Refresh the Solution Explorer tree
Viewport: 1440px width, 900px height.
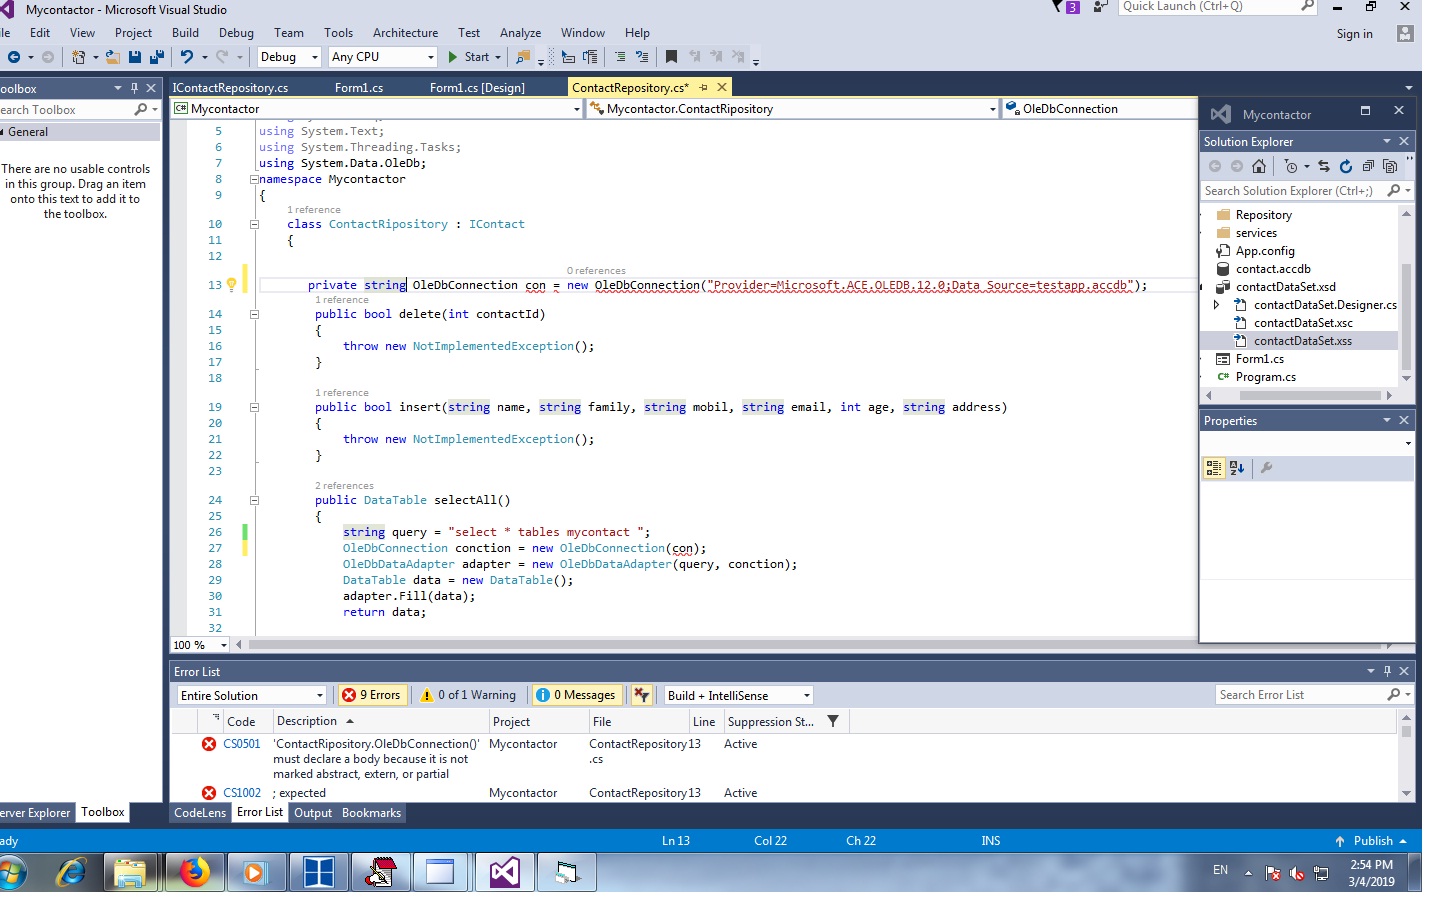[1346, 167]
